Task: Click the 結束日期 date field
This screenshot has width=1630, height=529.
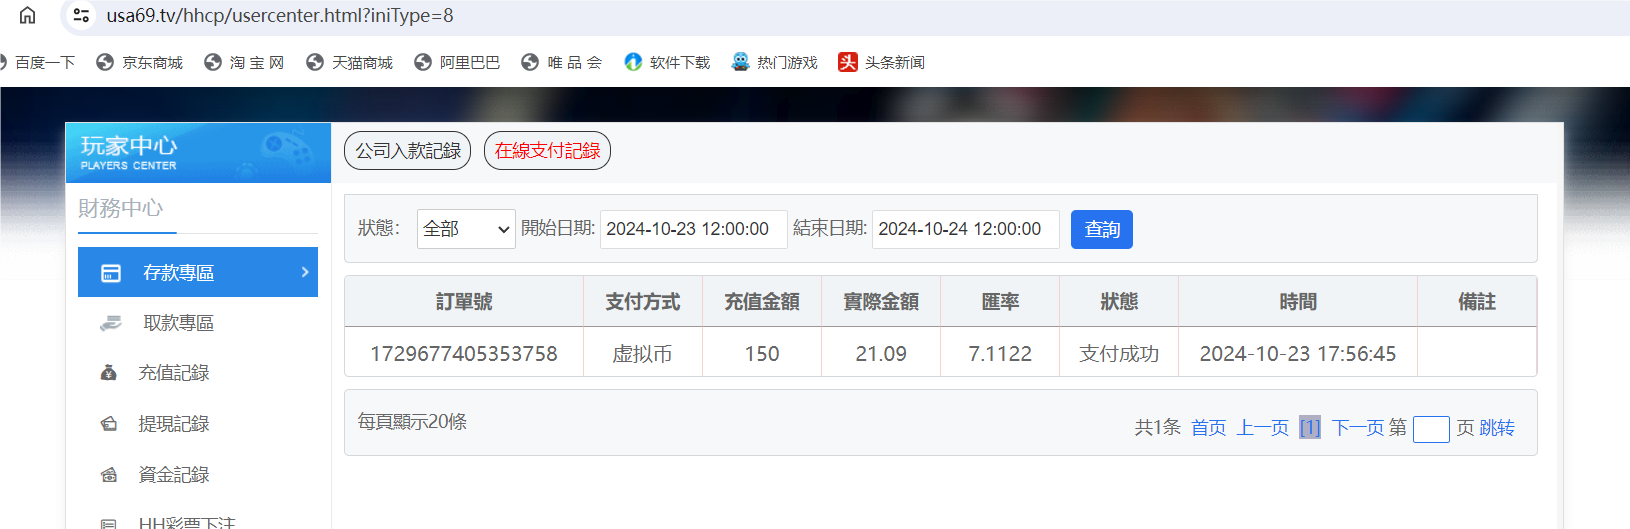Action: (x=966, y=229)
